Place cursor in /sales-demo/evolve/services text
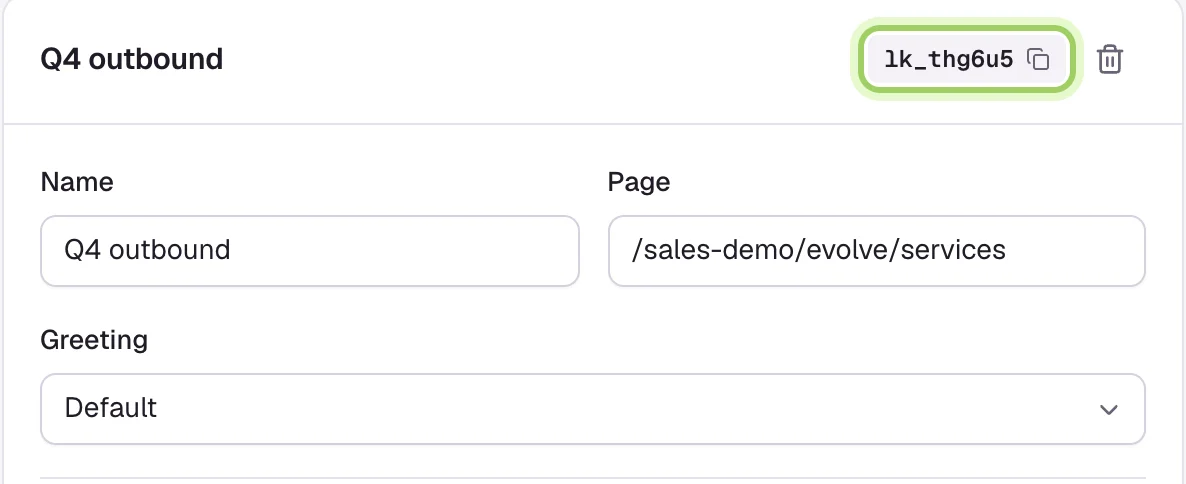The width and height of the screenshot is (1186, 484). coord(819,250)
